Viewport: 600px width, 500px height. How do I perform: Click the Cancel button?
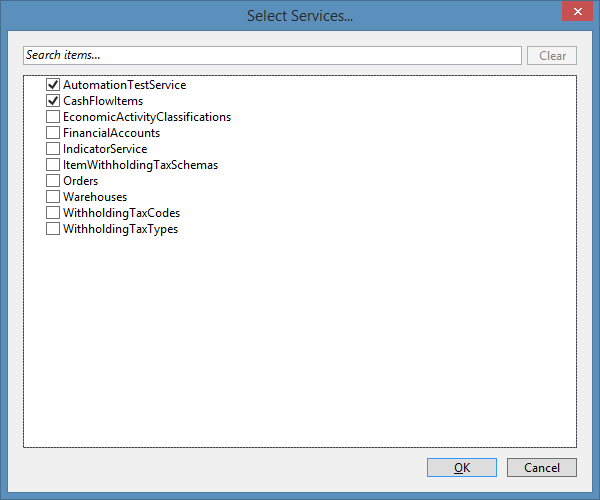pyautogui.click(x=542, y=467)
